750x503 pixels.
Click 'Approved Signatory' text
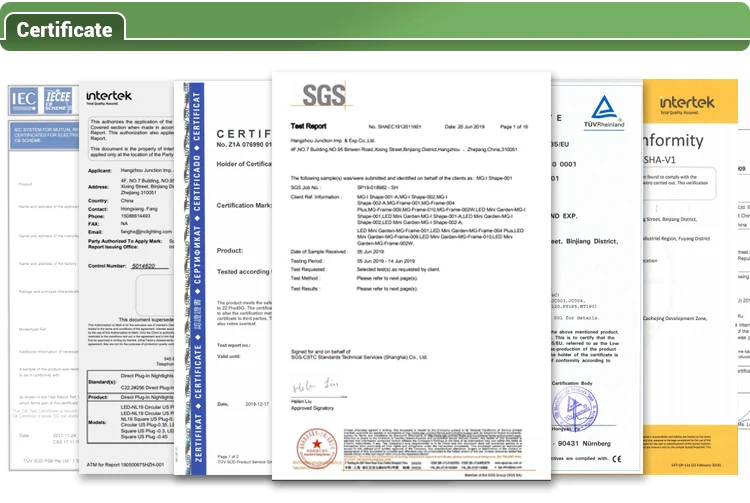click(312, 408)
